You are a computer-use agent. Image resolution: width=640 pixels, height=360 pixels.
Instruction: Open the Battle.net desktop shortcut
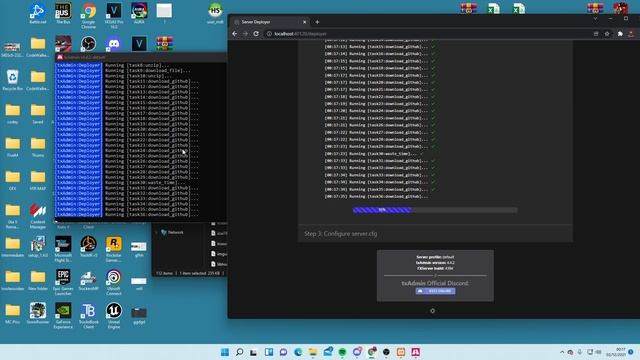tap(38, 13)
